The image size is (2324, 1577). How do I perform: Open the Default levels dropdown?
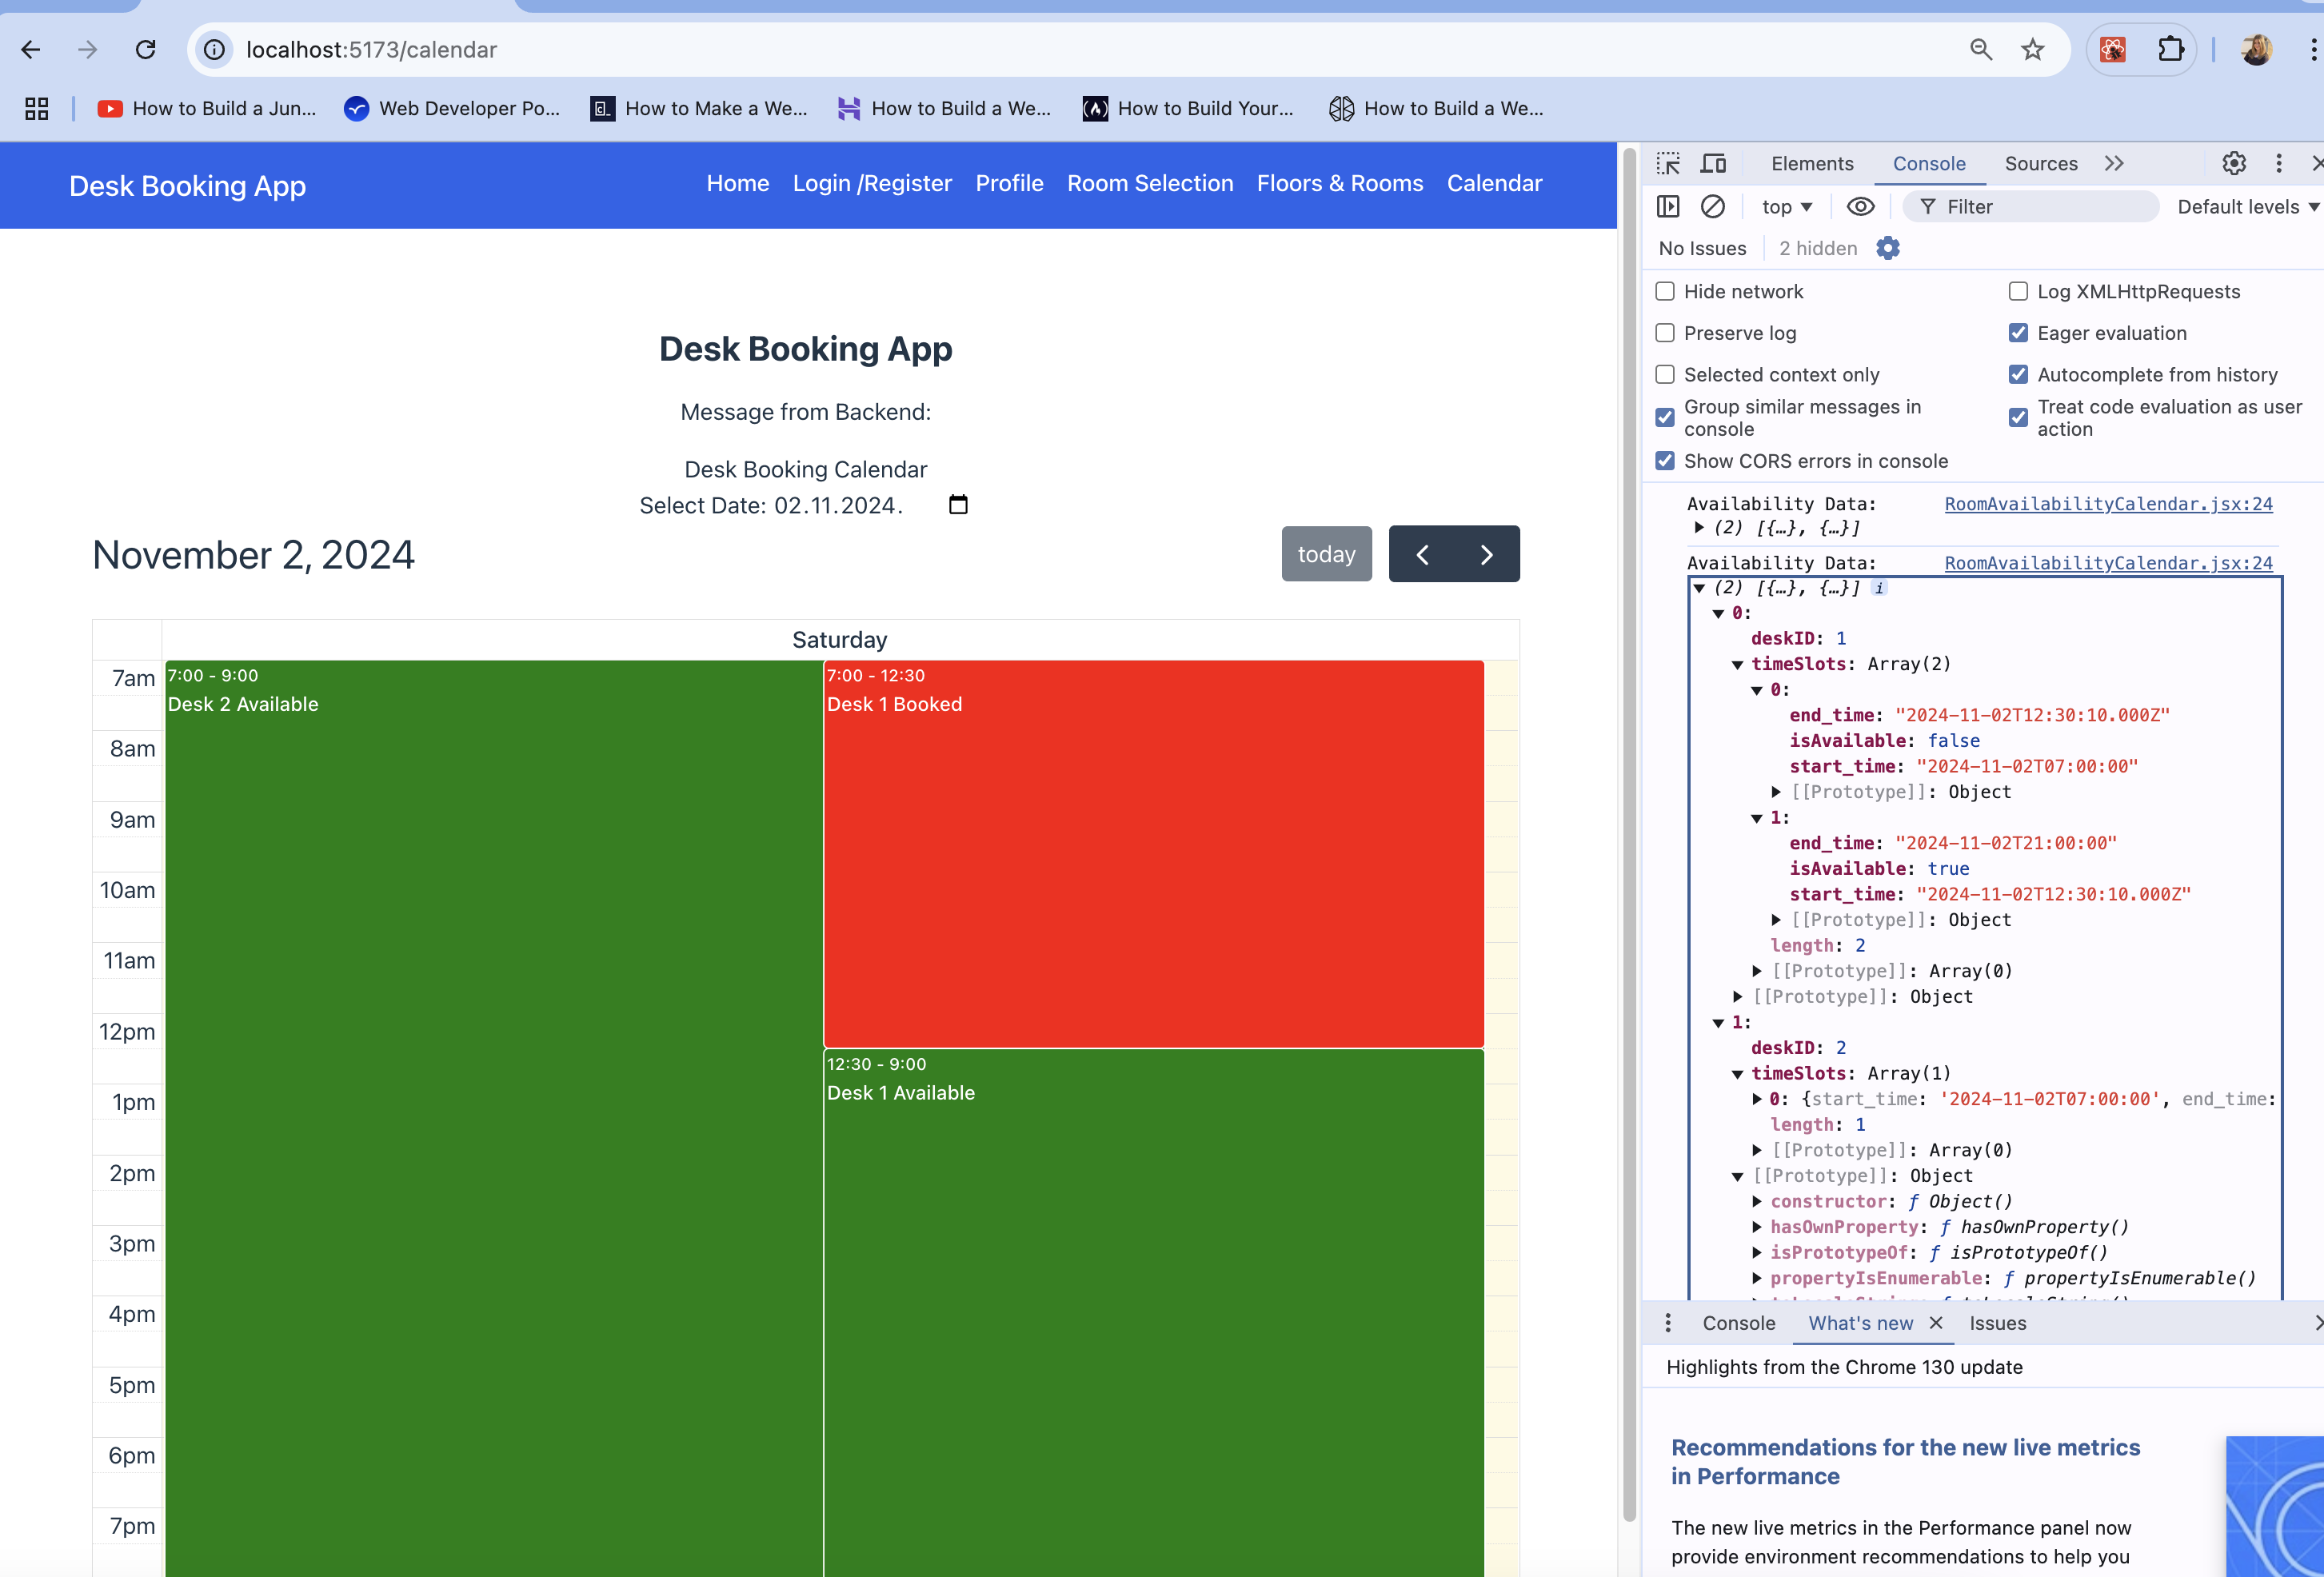coord(2247,207)
